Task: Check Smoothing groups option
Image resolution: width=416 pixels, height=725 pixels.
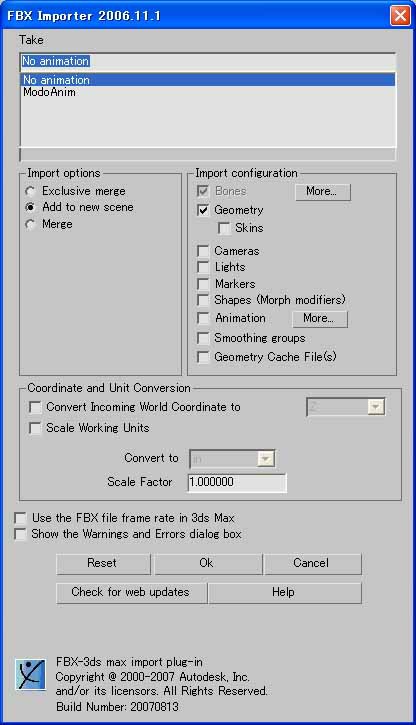Action: [203, 338]
